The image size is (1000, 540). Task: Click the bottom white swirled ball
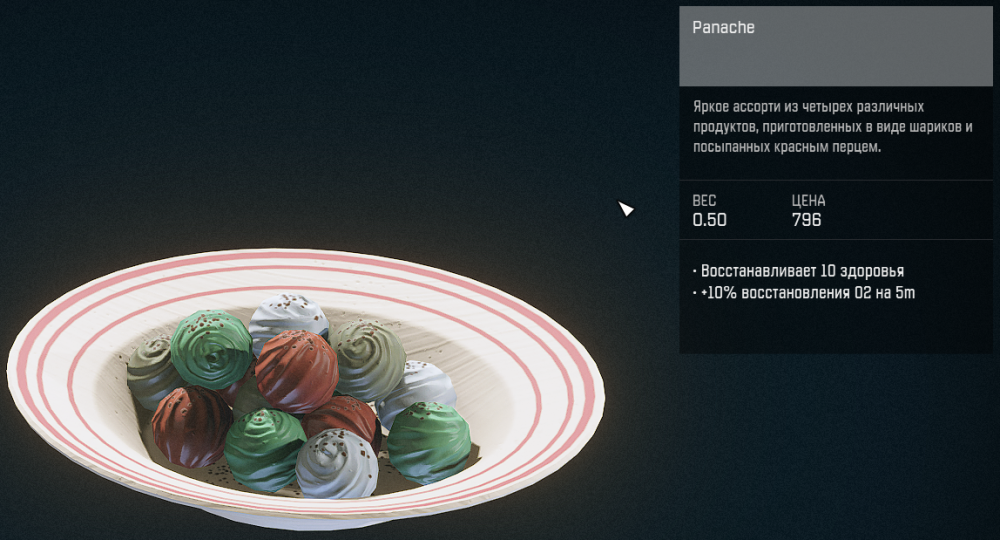pos(337,464)
